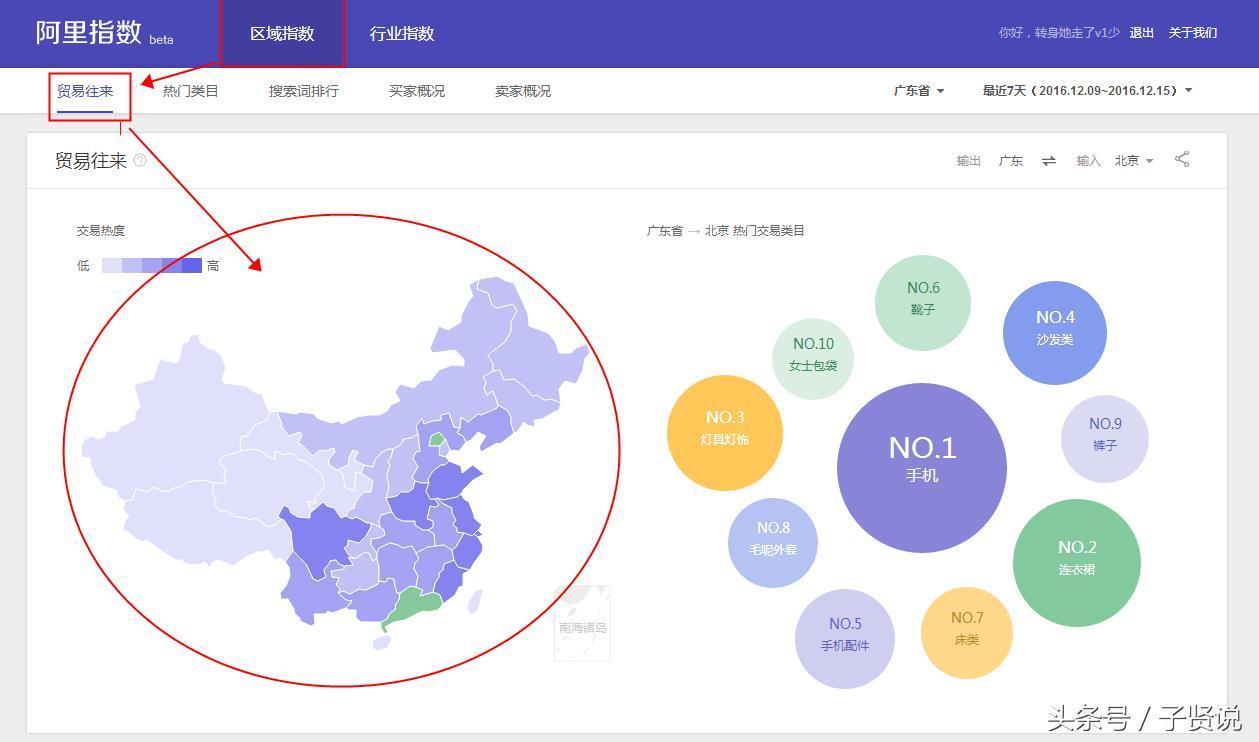The image size is (1259, 742).
Task: Open the 行业指数 tab
Action: click(402, 33)
